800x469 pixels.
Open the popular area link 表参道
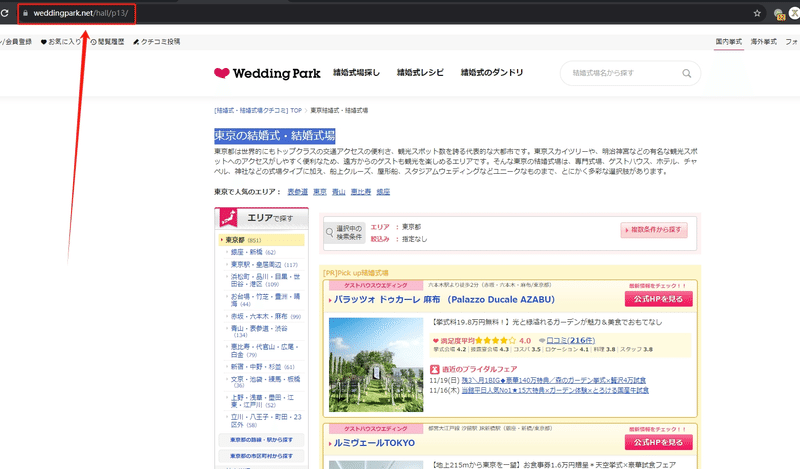(297, 192)
